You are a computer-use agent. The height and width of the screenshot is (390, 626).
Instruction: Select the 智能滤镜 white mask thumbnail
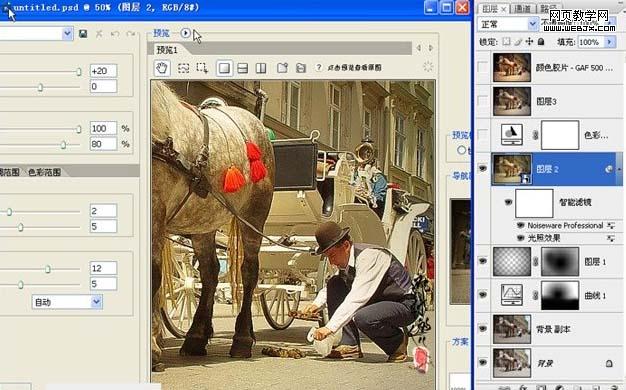[534, 203]
